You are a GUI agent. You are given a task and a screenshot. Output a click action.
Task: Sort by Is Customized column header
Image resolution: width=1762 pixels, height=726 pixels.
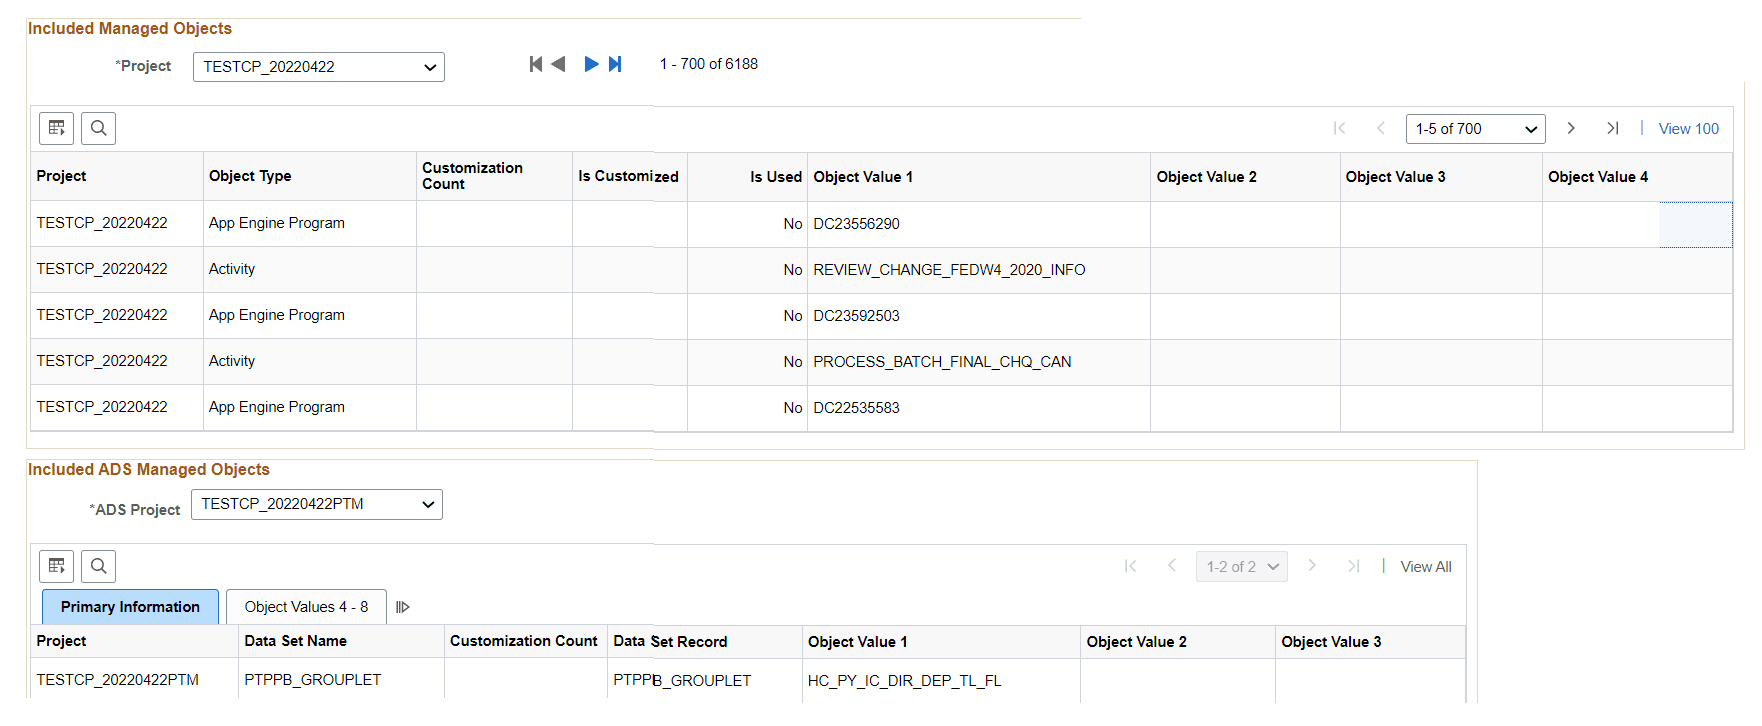628,176
